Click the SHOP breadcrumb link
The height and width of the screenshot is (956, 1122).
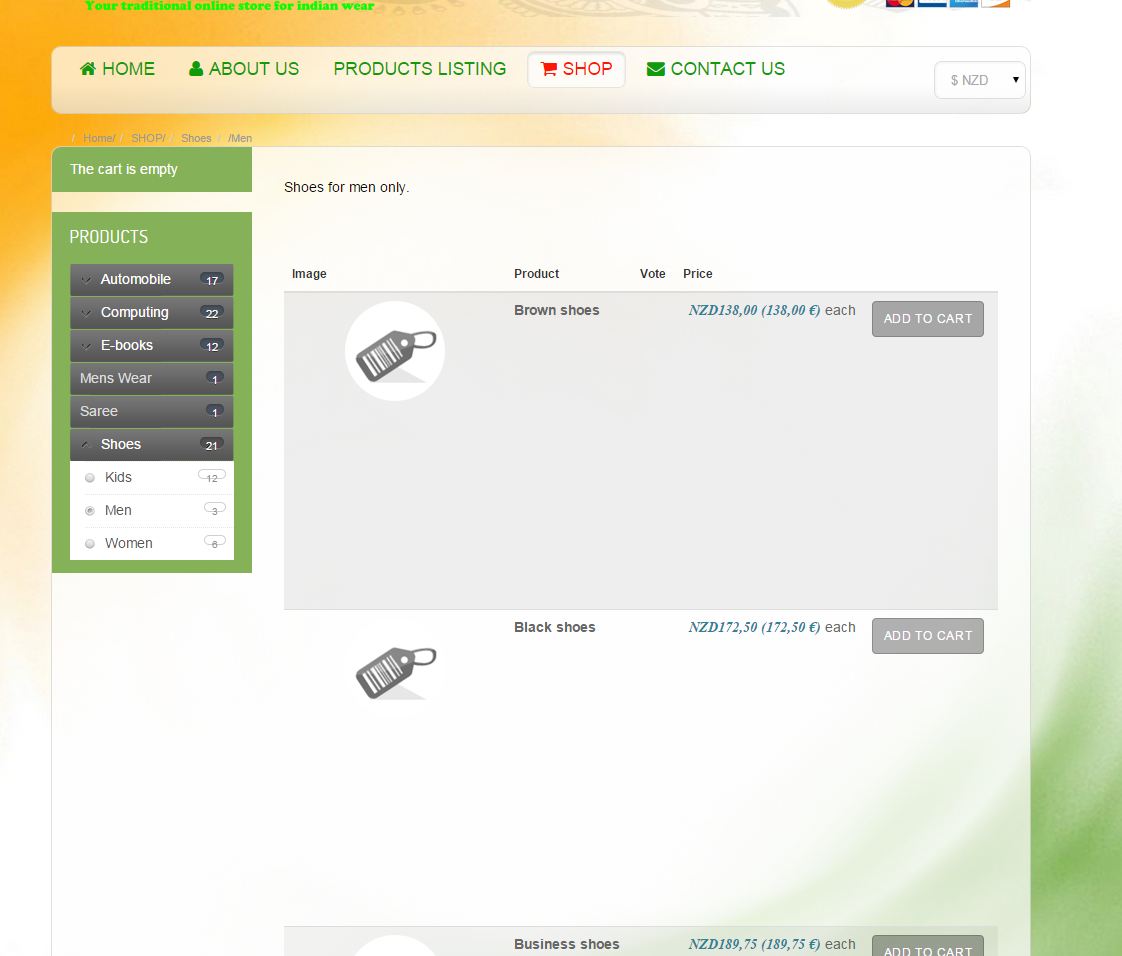[x=147, y=138]
